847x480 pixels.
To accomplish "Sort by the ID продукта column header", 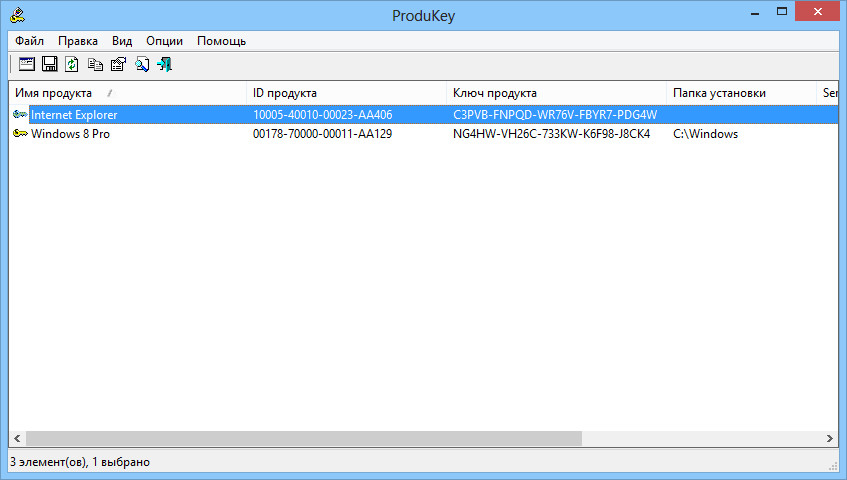I will coord(346,93).
